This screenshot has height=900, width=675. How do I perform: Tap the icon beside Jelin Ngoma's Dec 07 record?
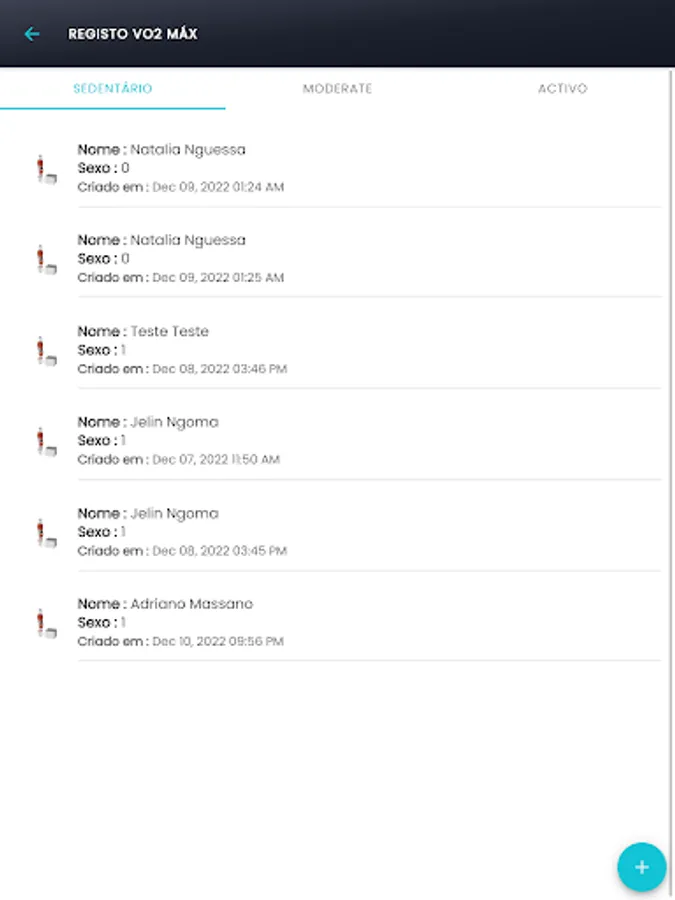[x=44, y=440]
